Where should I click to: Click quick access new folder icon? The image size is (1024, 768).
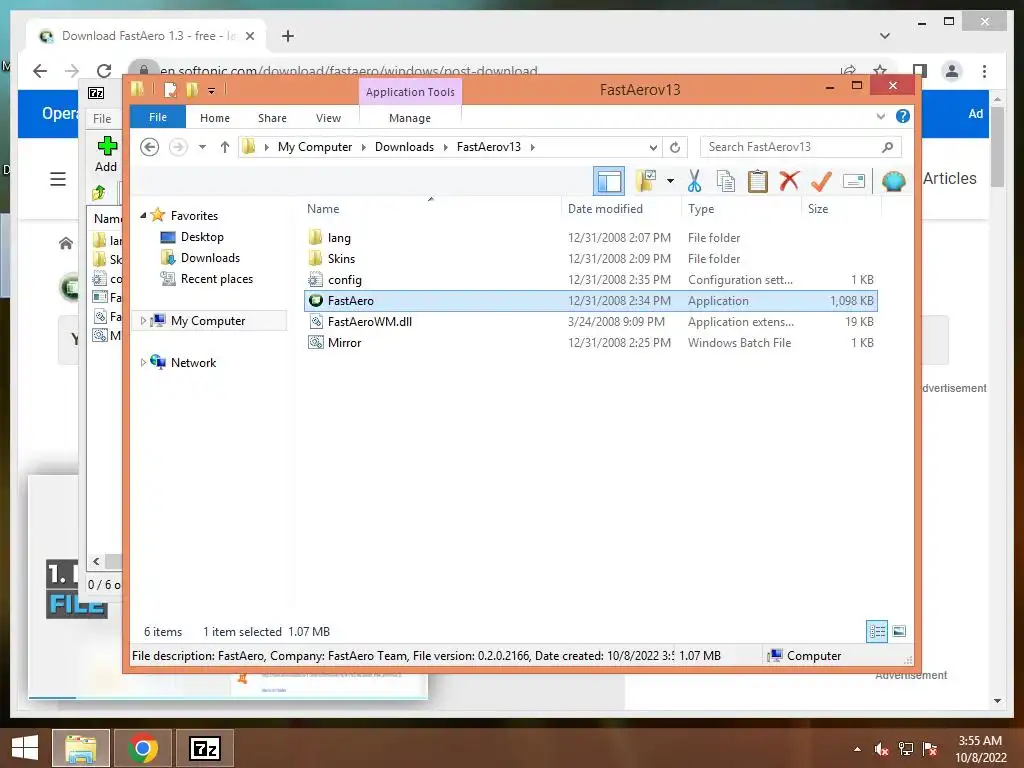192,89
